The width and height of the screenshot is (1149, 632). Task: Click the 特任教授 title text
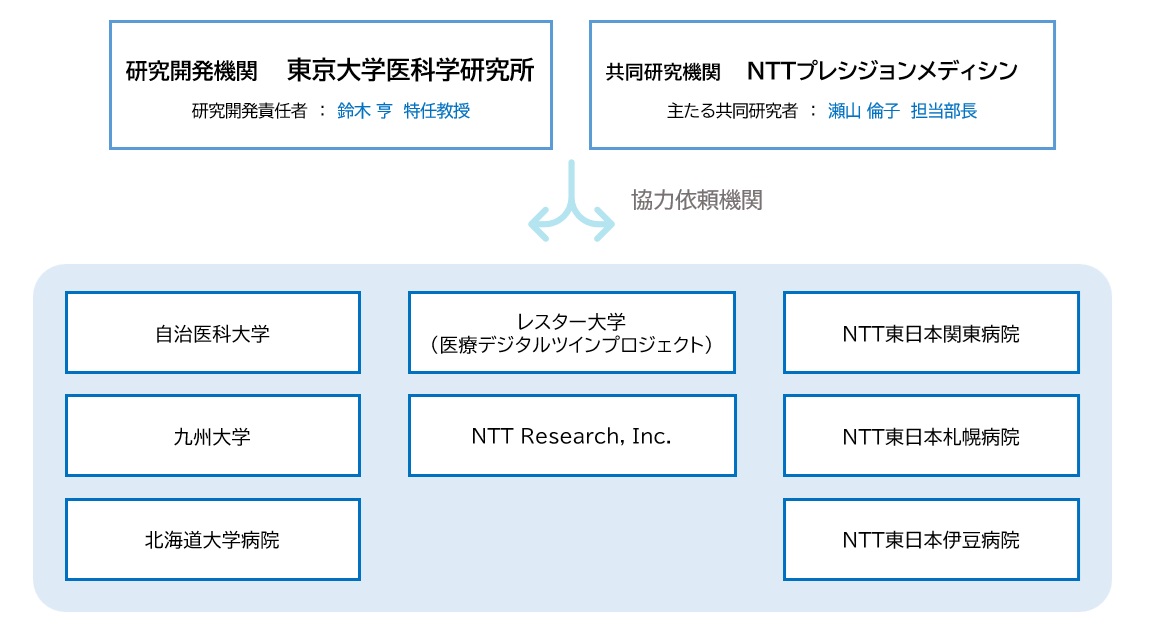click(437, 111)
